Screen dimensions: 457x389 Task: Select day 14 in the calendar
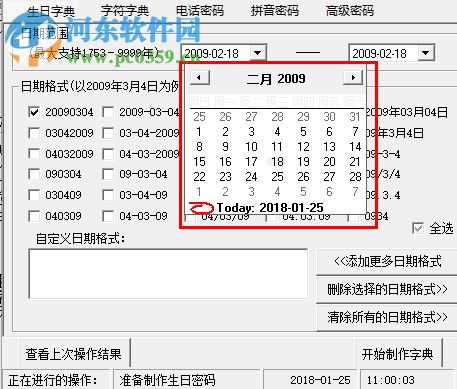[x=355, y=147]
